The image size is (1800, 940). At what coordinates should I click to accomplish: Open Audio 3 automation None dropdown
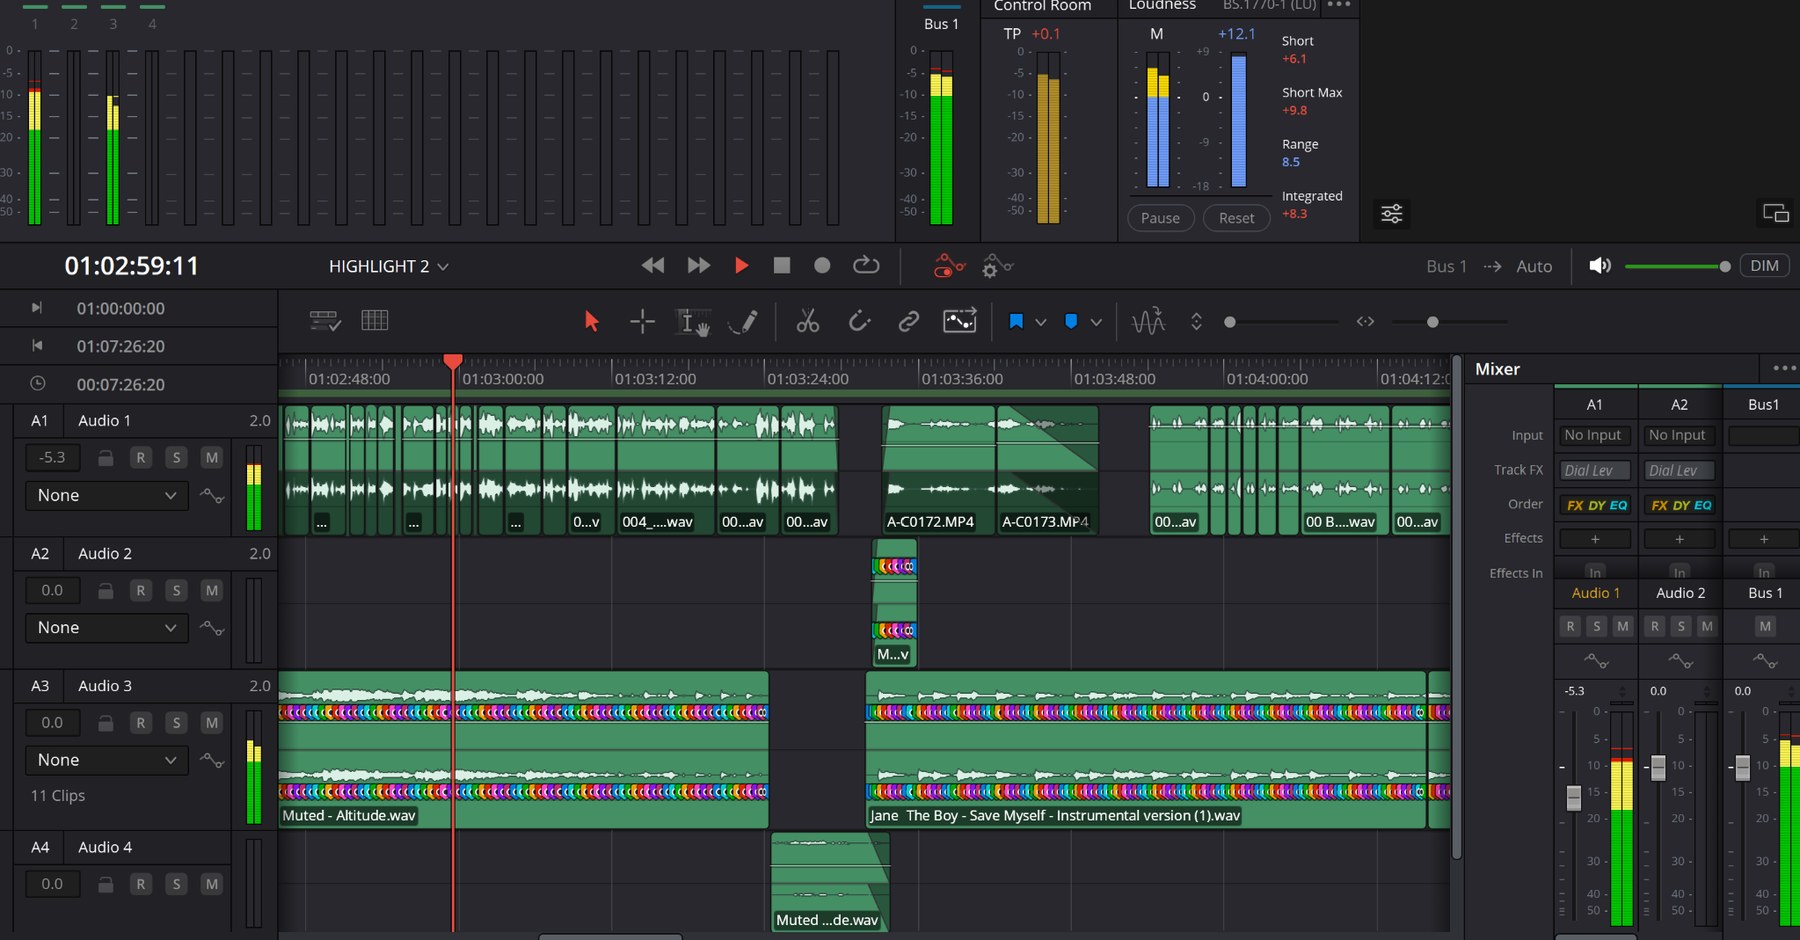coord(106,760)
